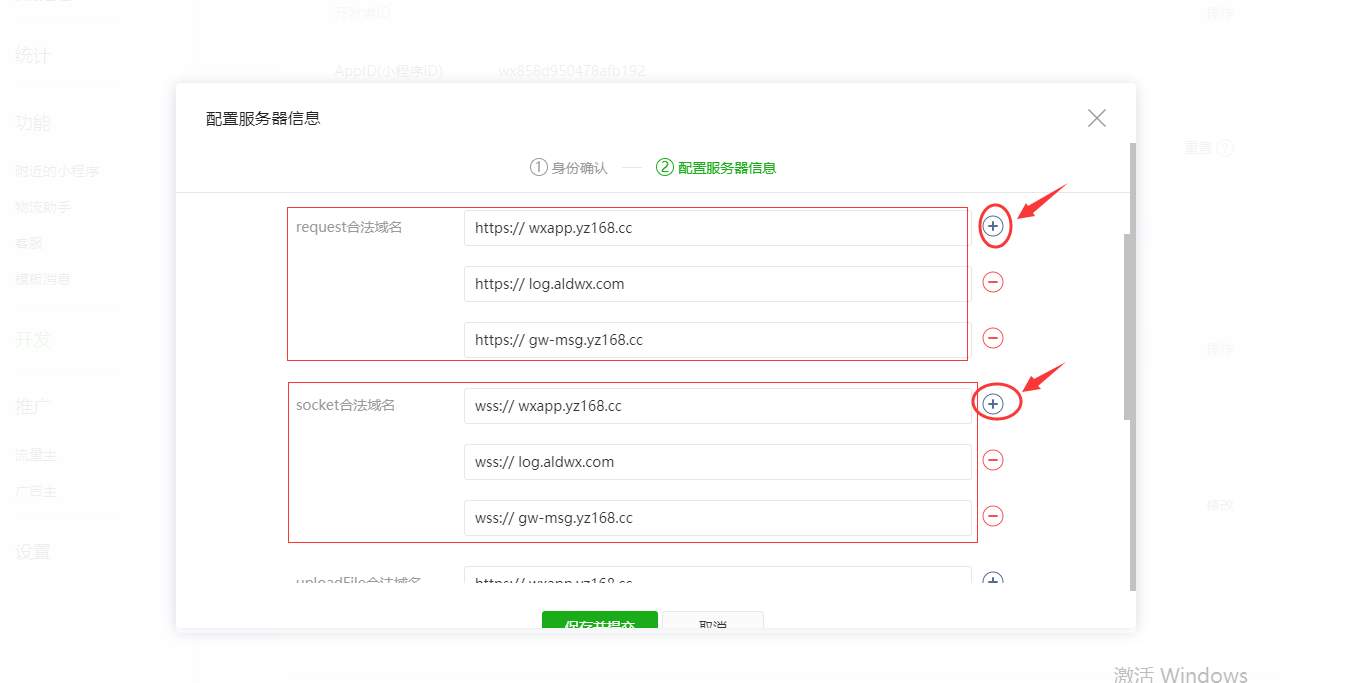The height and width of the screenshot is (683, 1368).
Task: Click the wss log.aldwx.com input field
Action: [718, 462]
